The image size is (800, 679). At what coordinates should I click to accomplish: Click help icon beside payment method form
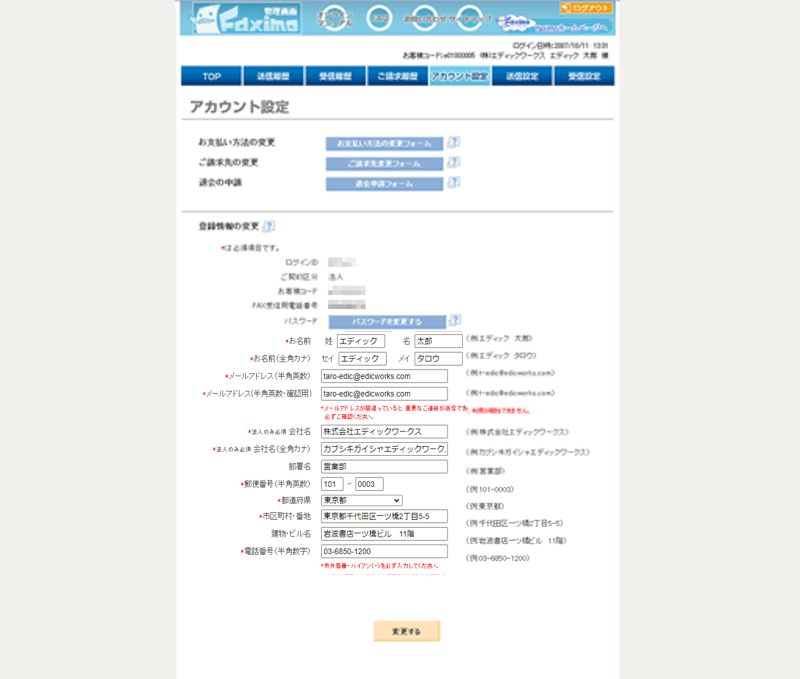click(454, 142)
